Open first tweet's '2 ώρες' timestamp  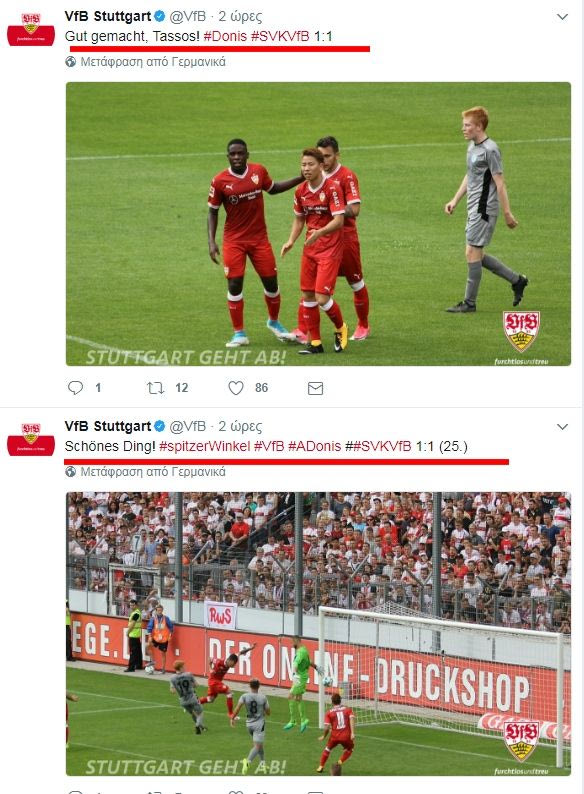click(240, 16)
